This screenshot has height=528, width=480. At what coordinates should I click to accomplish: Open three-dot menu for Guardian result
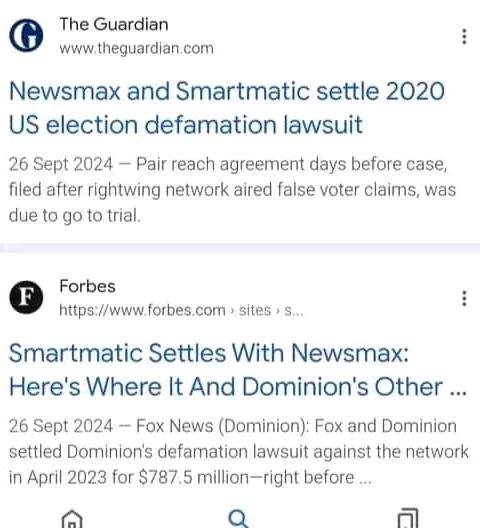tap(464, 36)
